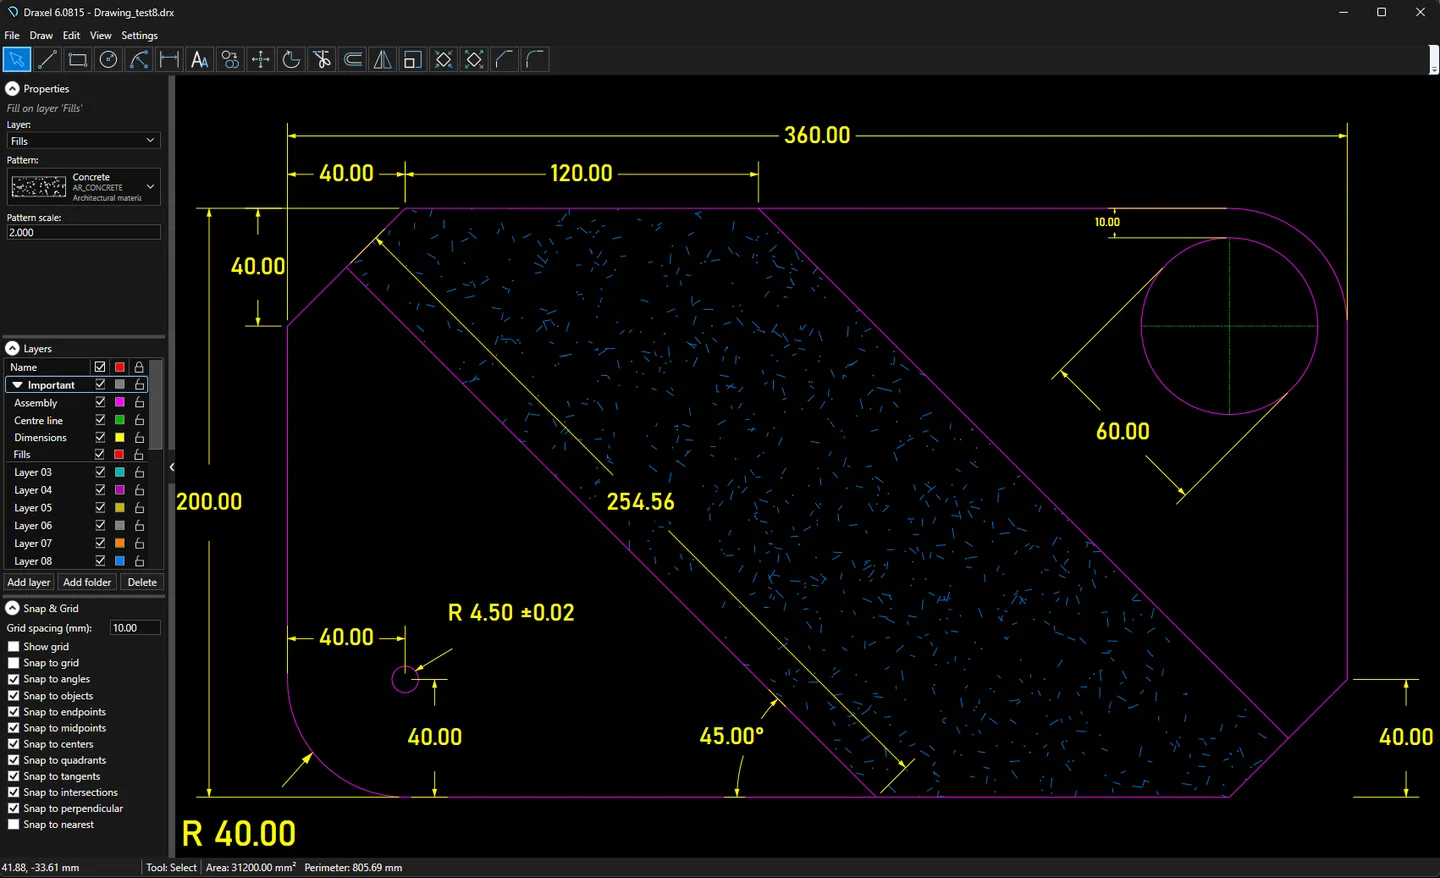Screen dimensions: 1440x878
Task: Activate the Select arrow tool
Action: coord(17,60)
